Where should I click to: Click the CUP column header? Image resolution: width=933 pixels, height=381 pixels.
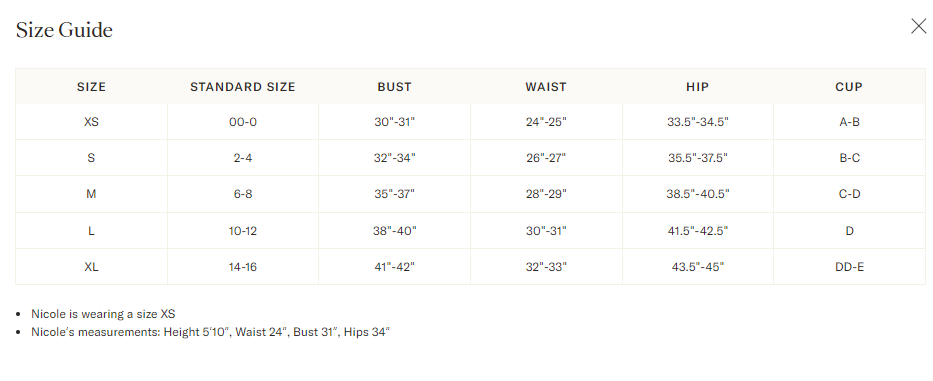coord(849,87)
